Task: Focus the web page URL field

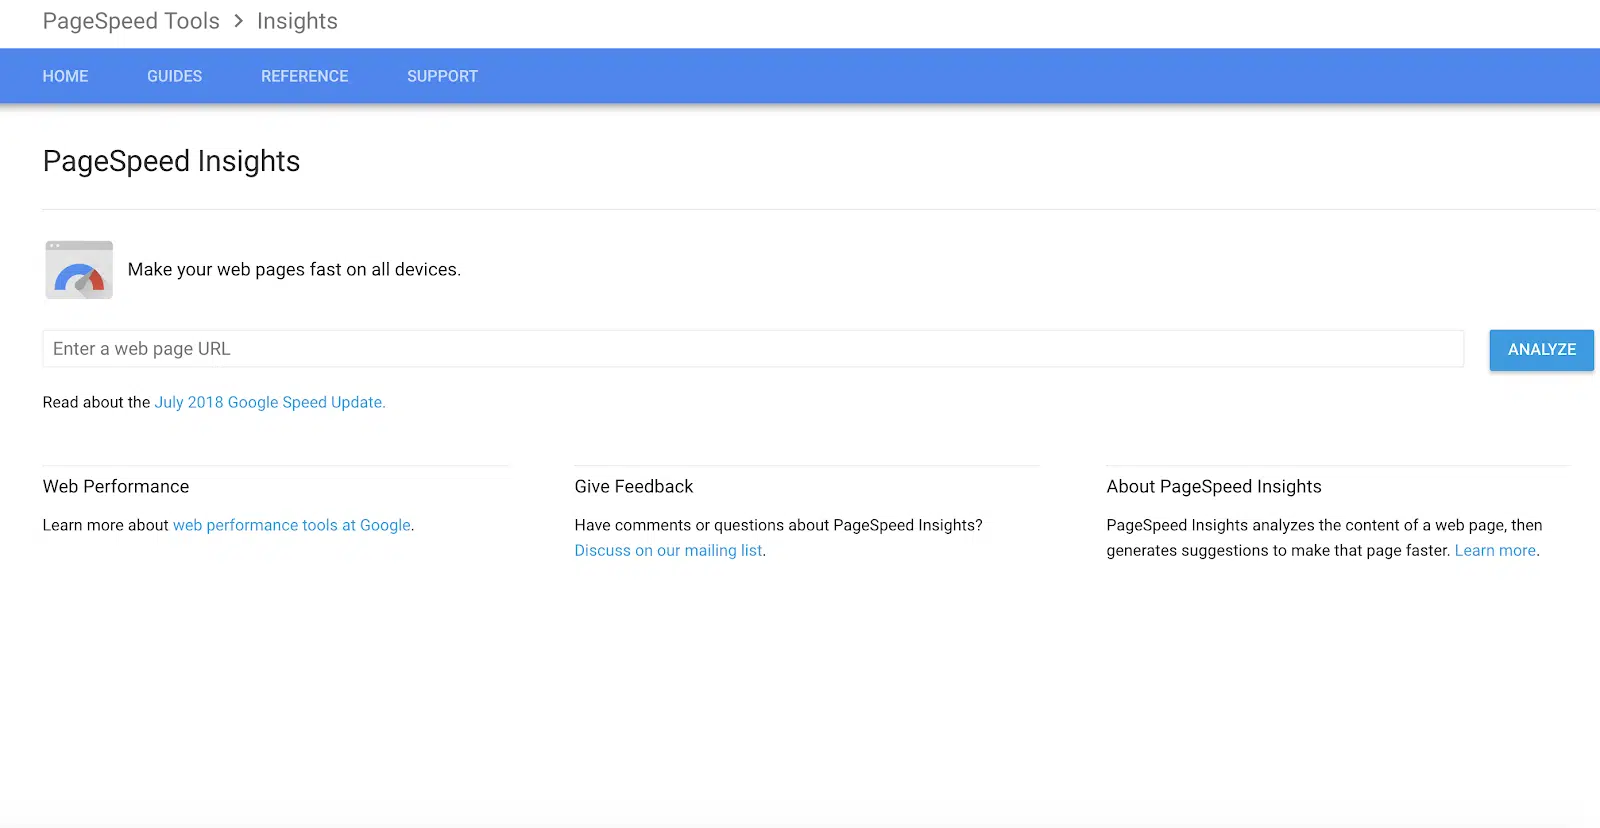Action: (x=753, y=349)
